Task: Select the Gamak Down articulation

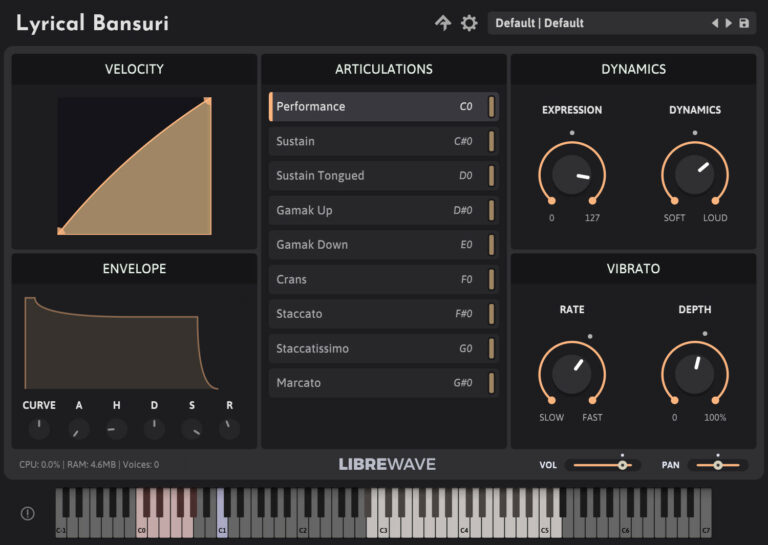Action: (384, 244)
